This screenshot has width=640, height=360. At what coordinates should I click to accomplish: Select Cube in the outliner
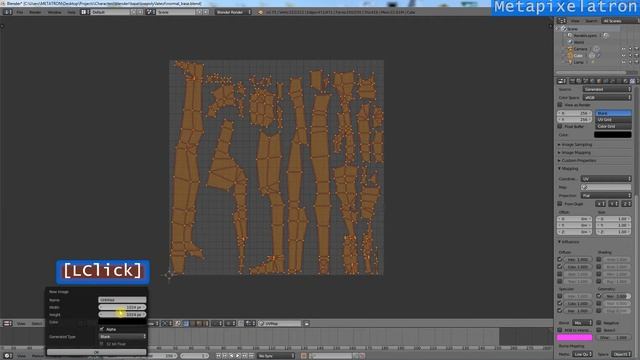(x=578, y=56)
